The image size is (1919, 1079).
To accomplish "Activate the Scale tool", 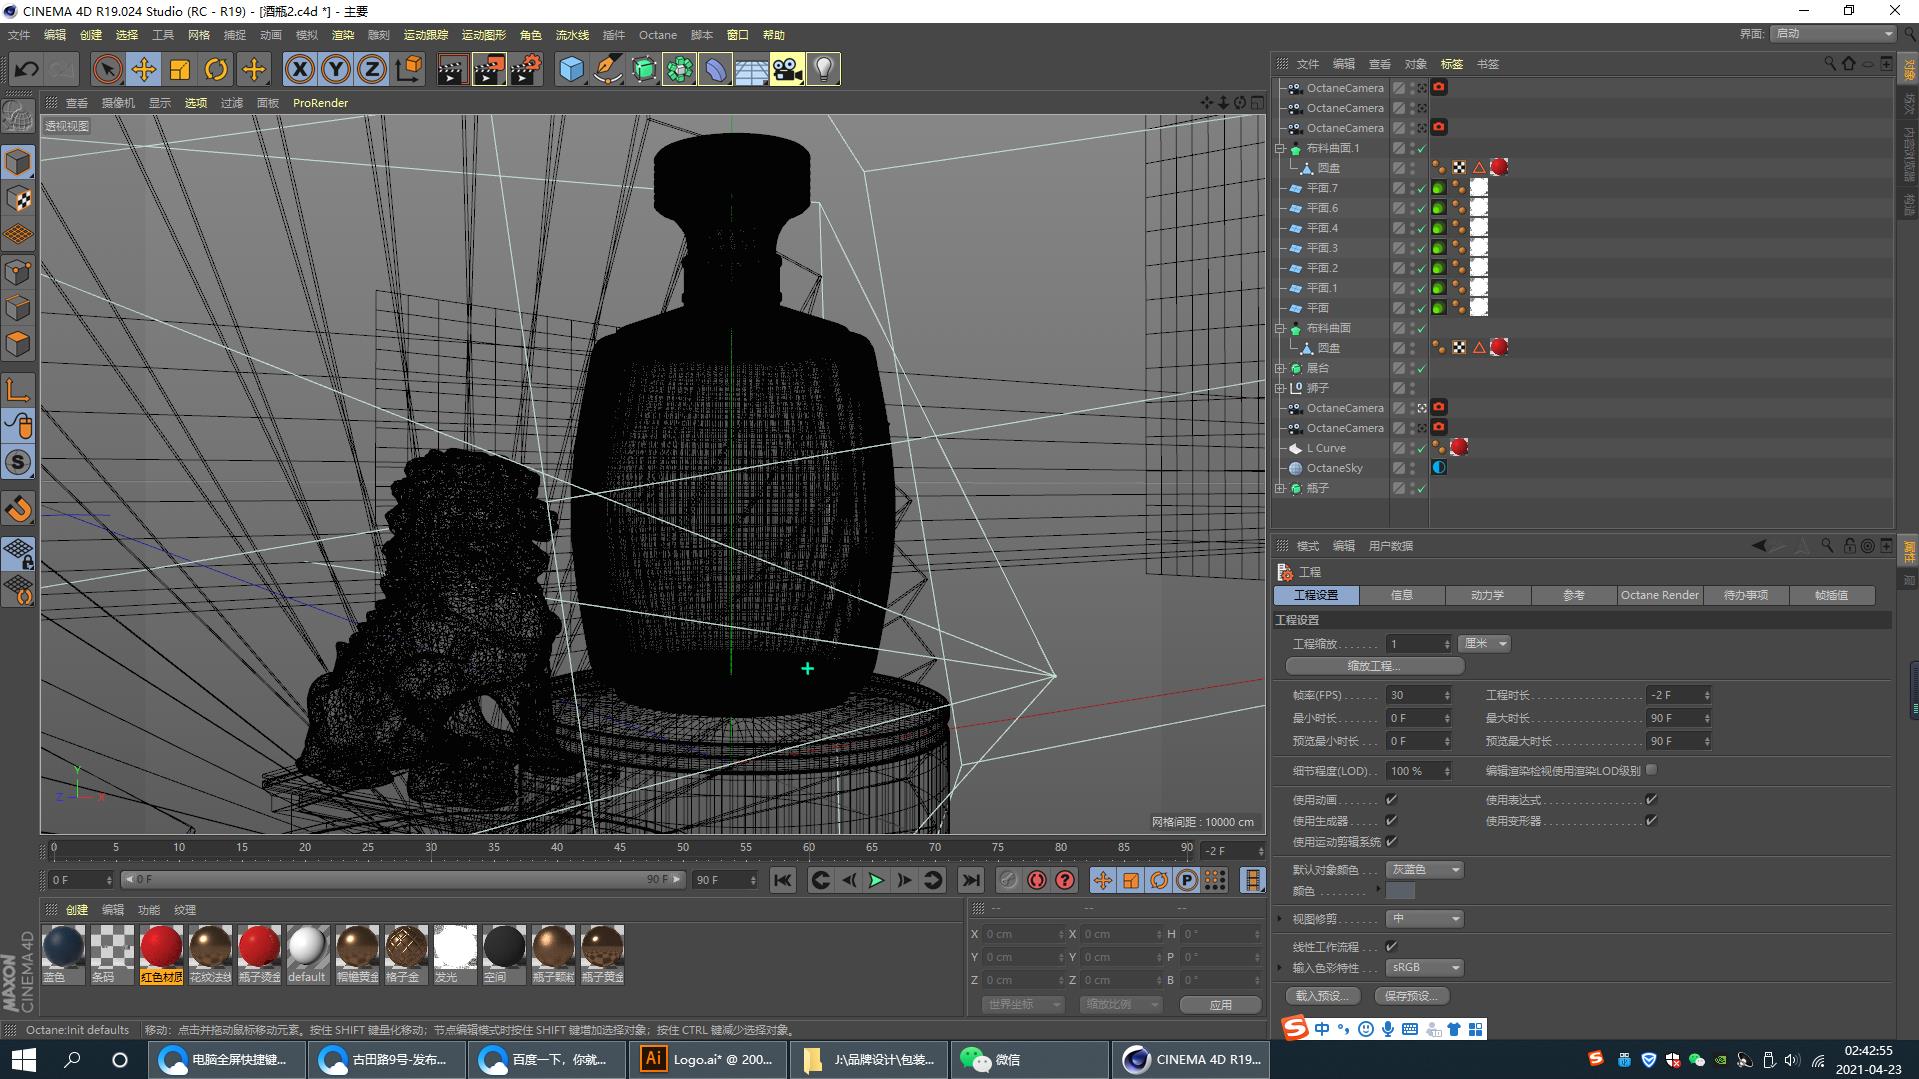I will (179, 69).
